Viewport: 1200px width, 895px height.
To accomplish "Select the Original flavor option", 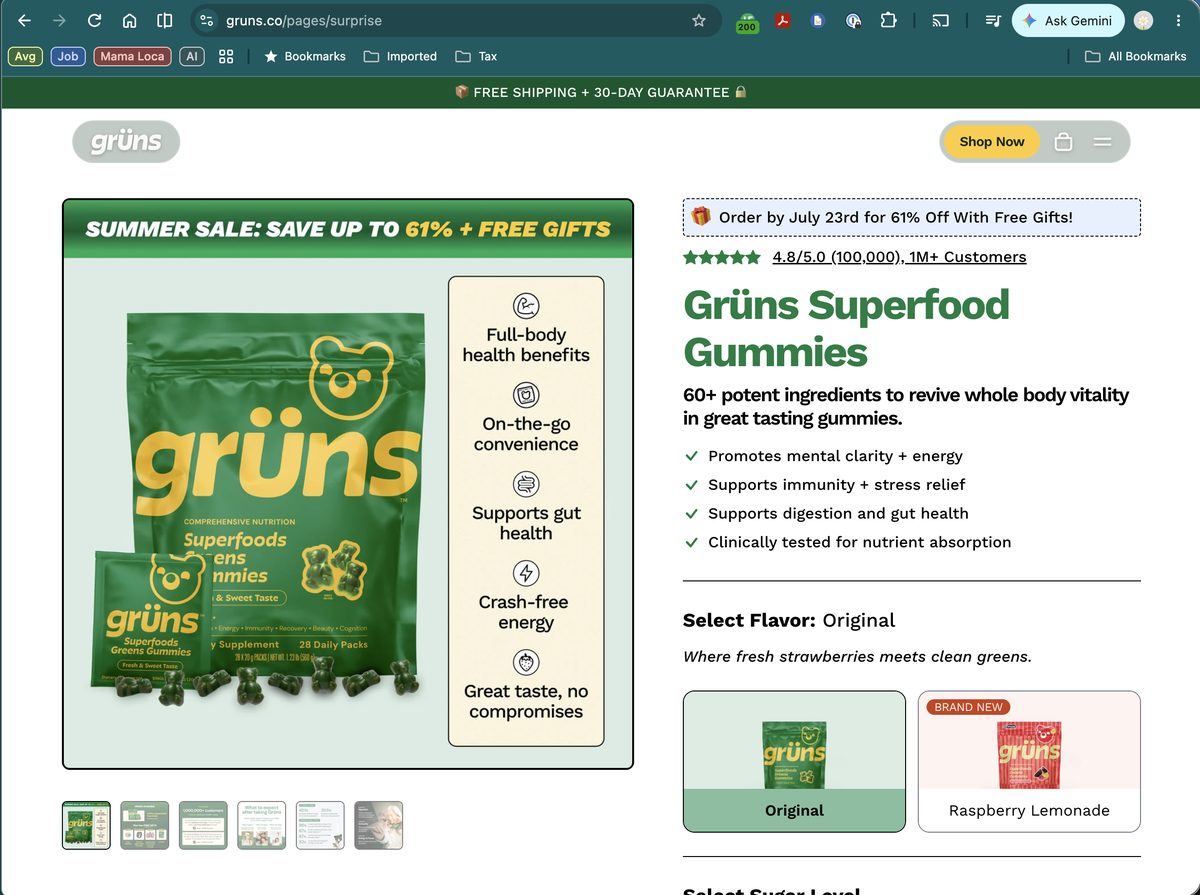I will (x=794, y=761).
